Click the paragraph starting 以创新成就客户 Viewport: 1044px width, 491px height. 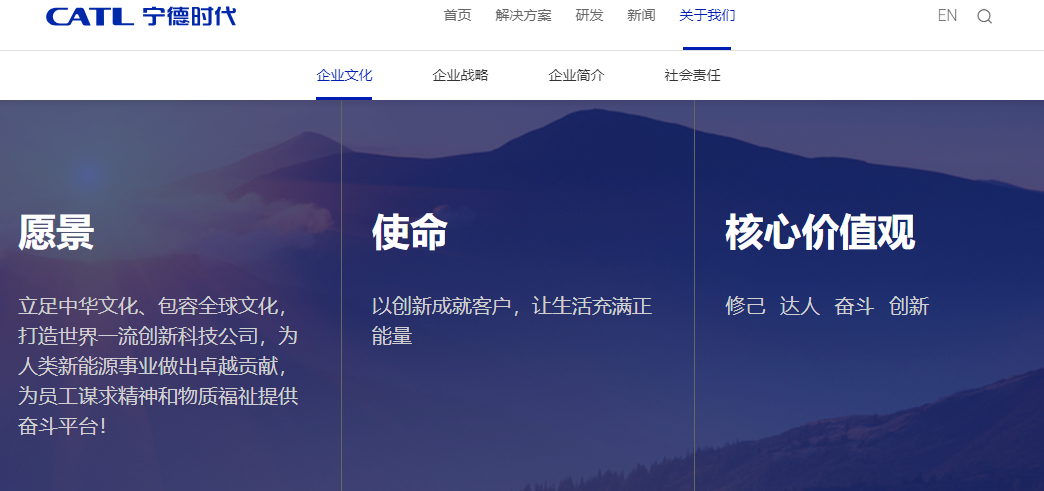point(512,321)
